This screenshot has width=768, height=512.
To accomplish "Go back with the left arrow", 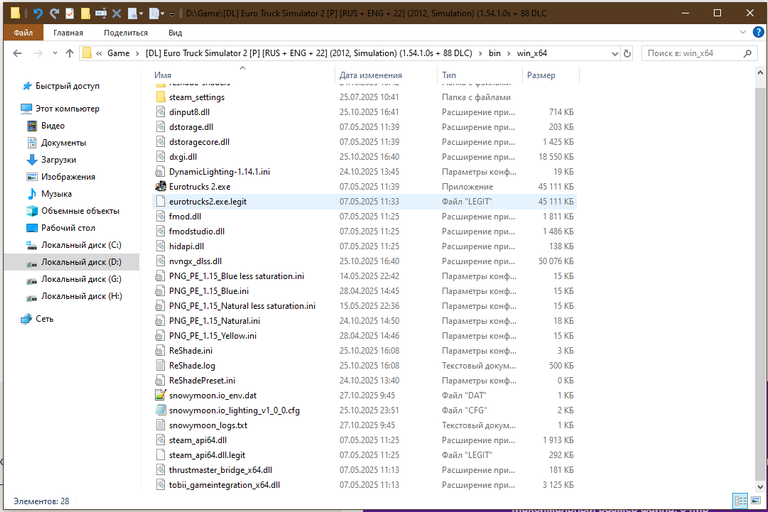I will pyautogui.click(x=18, y=53).
